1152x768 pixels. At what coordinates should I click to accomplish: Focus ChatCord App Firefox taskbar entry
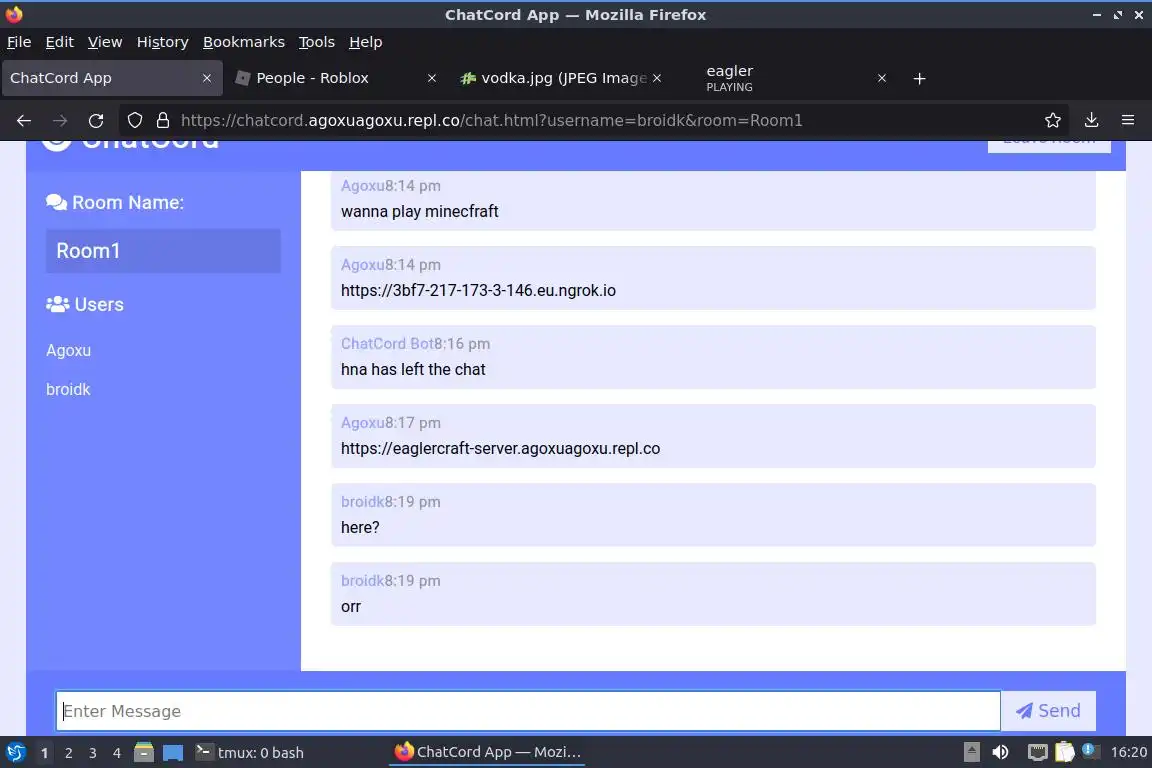coord(488,752)
